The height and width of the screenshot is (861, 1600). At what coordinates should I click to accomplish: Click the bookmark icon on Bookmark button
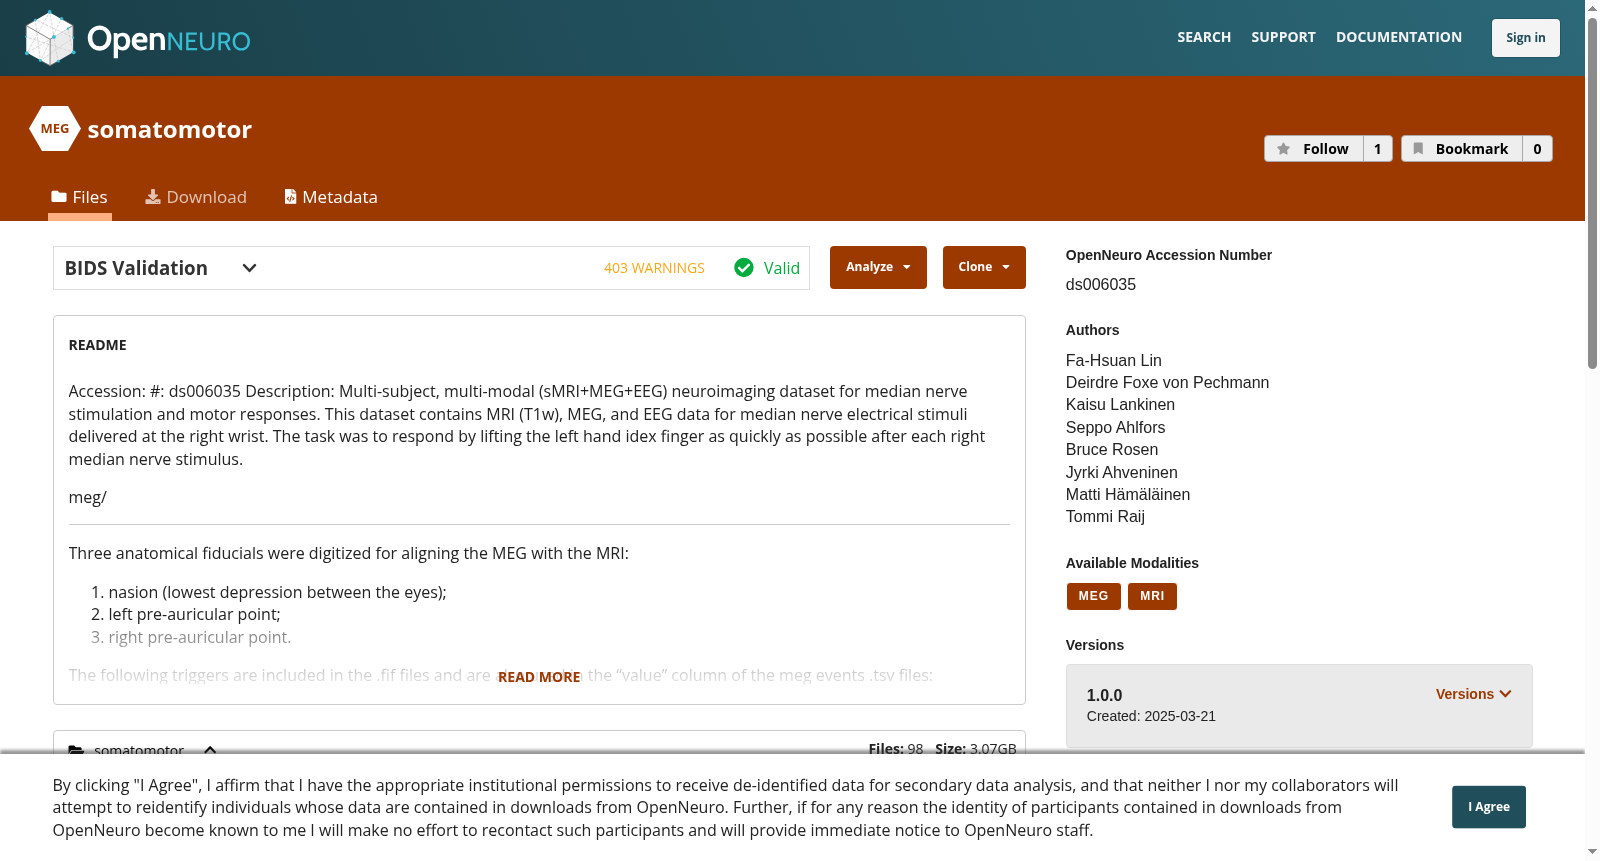(1418, 149)
